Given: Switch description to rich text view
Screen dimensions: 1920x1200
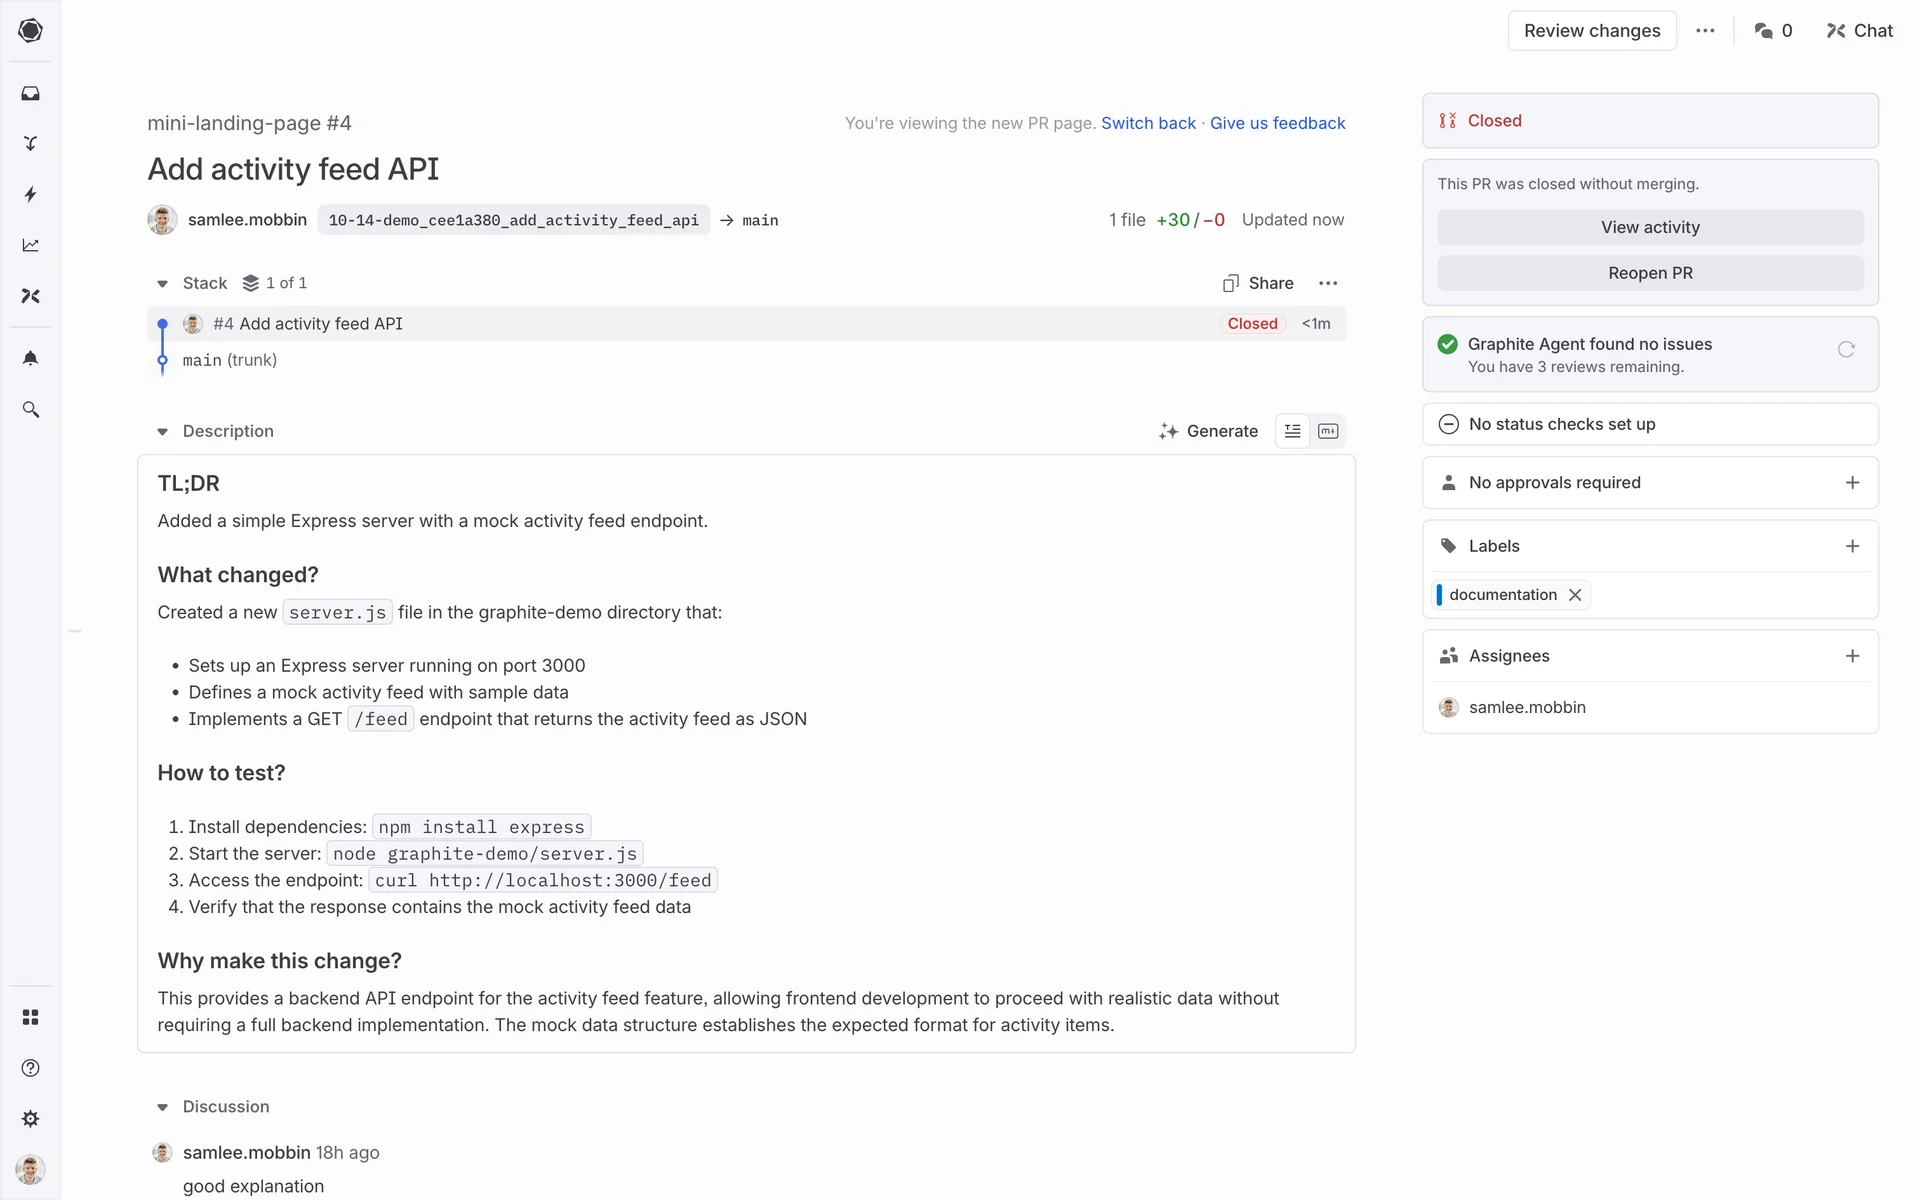Looking at the screenshot, I should [x=1292, y=431].
